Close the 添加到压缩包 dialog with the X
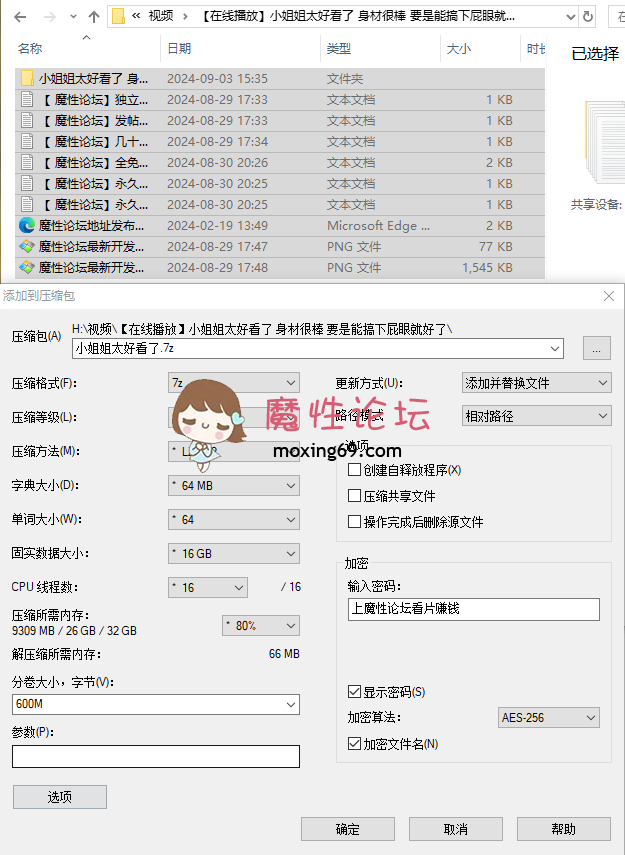 pyautogui.click(x=609, y=296)
